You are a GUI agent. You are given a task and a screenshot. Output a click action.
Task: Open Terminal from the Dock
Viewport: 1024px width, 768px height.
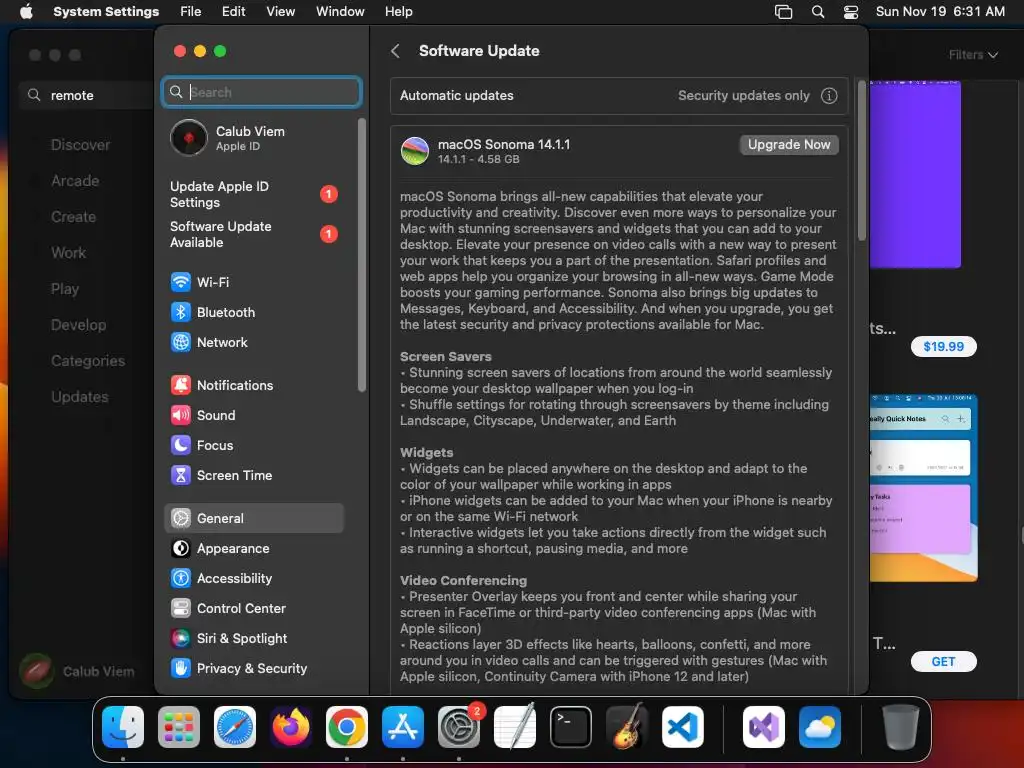(571, 727)
